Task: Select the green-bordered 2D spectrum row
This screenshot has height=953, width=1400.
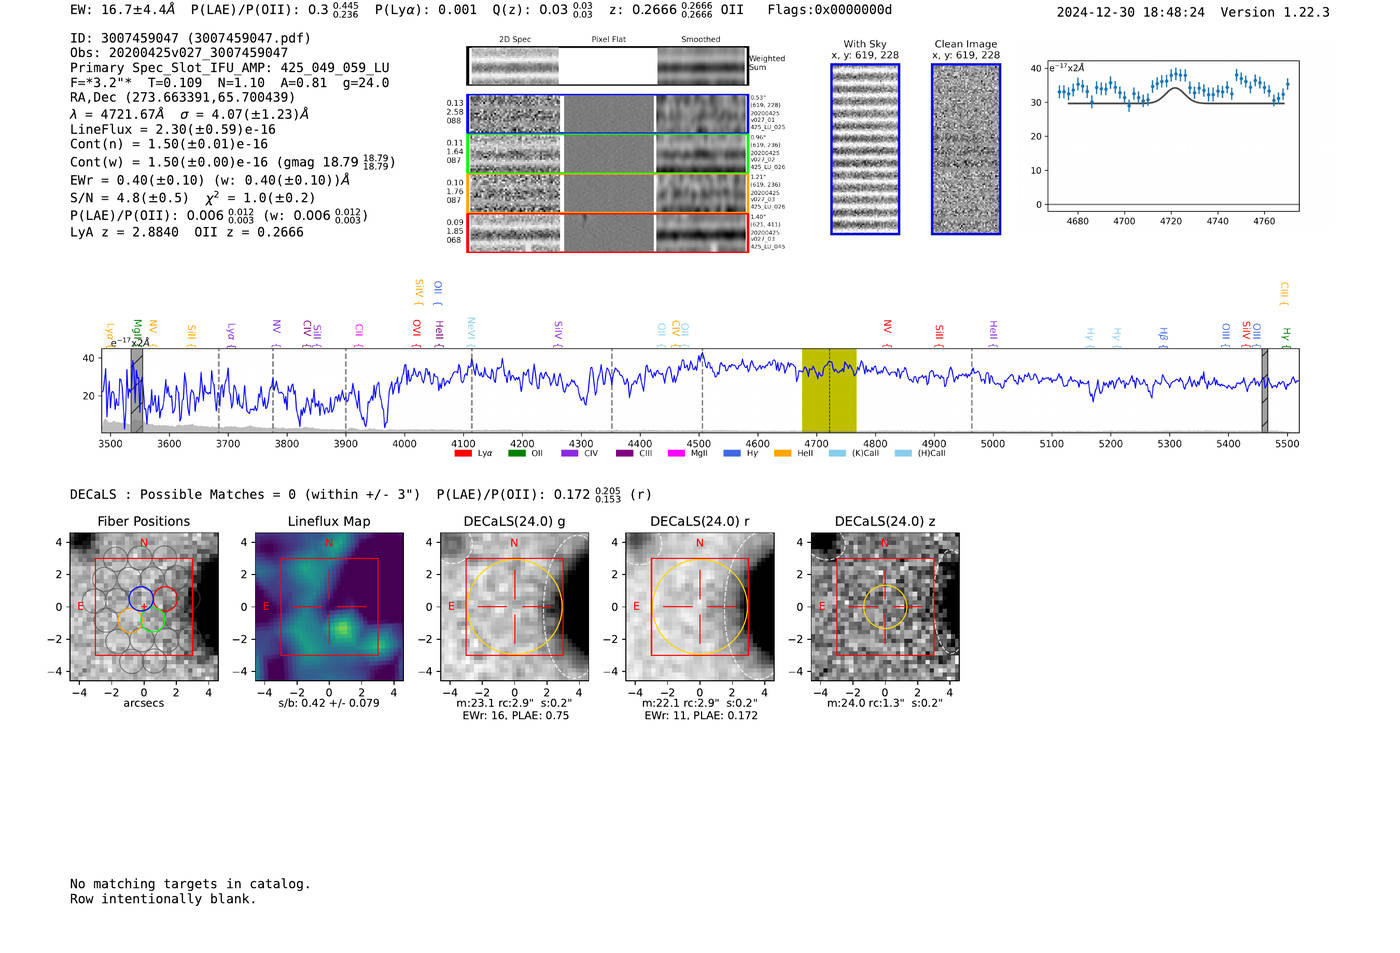Action: 607,154
